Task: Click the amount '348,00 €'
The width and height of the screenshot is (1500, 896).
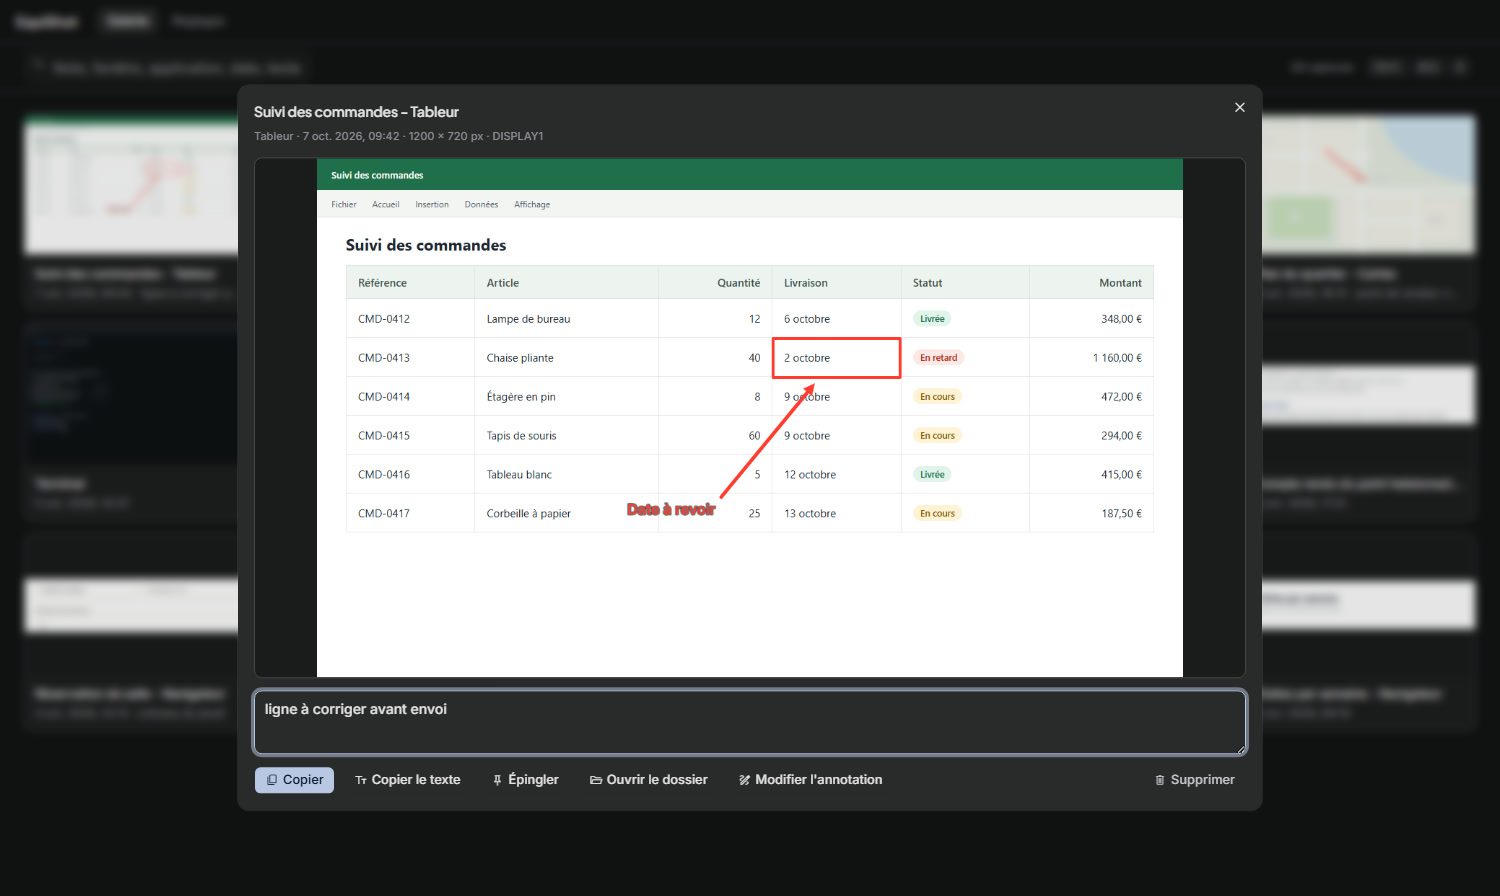Action: pos(1121,319)
